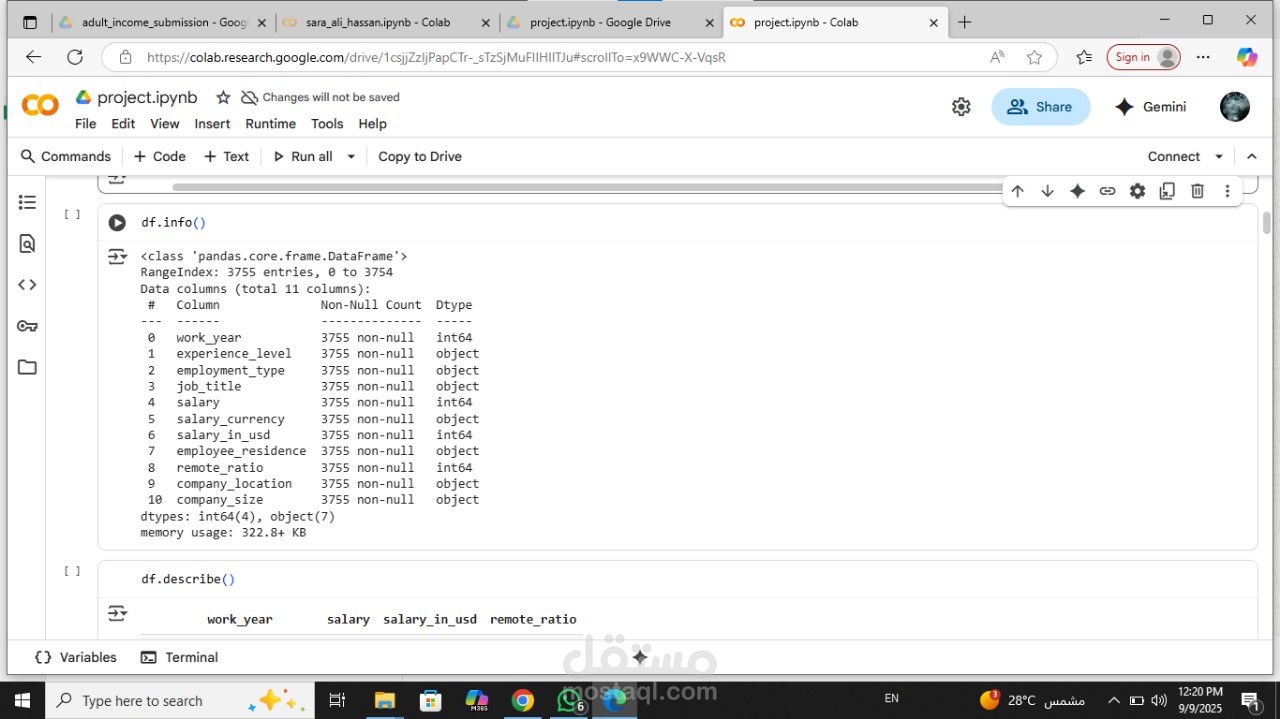Viewport: 1280px width, 719px height.
Task: Open Copilot in Edge browser
Action: [x=1246, y=57]
